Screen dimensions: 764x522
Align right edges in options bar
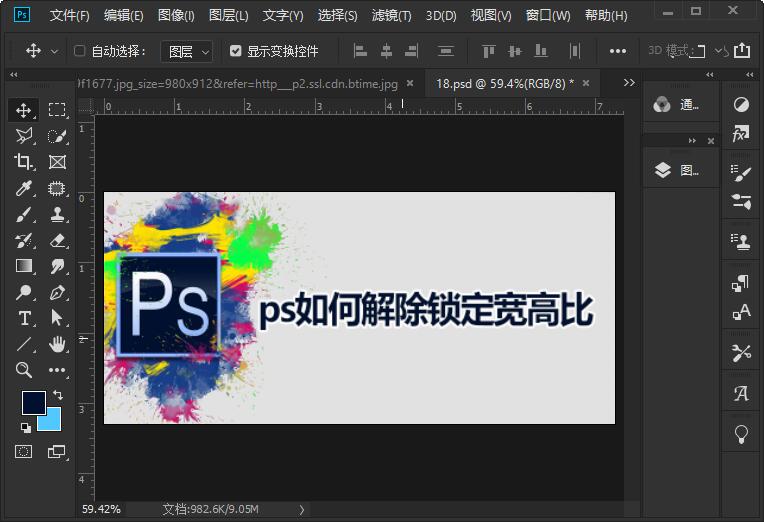tap(412, 51)
